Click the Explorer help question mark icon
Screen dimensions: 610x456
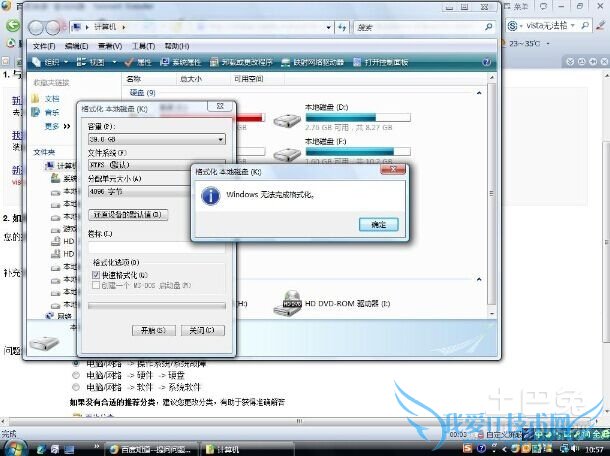pyautogui.click(x=486, y=62)
